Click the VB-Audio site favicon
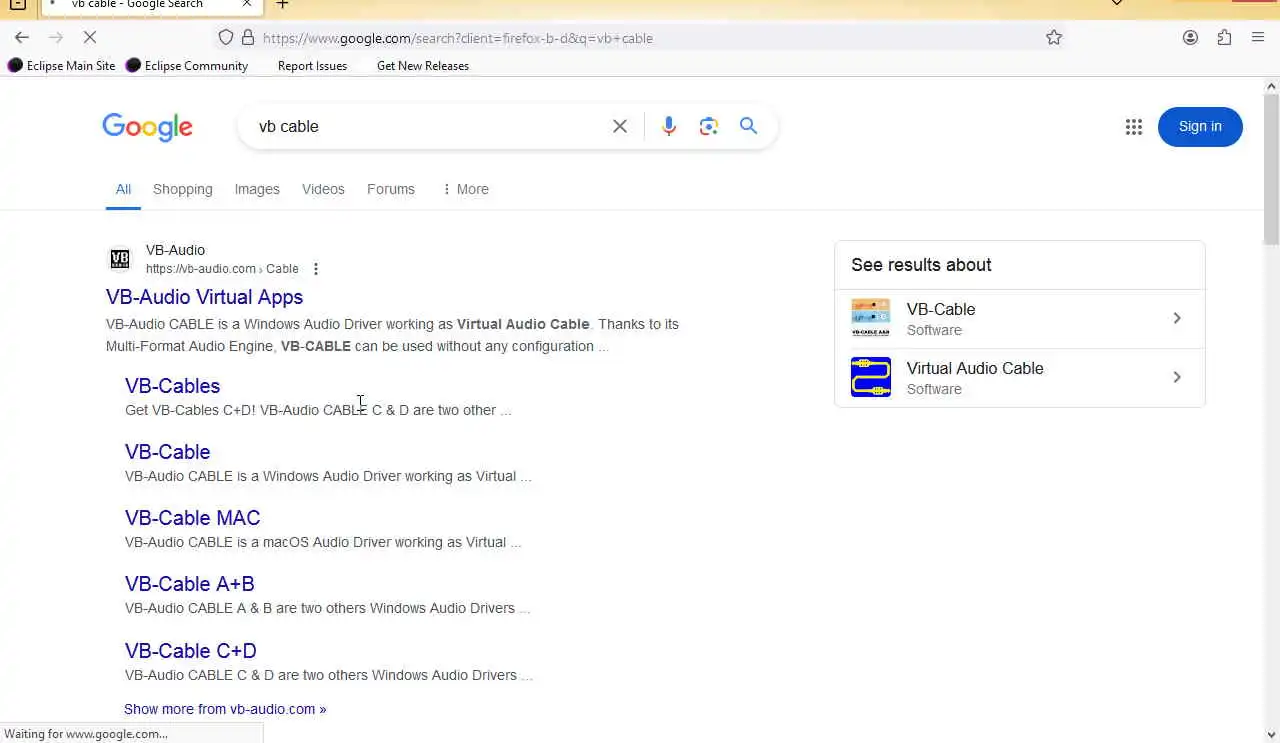 click(x=120, y=259)
